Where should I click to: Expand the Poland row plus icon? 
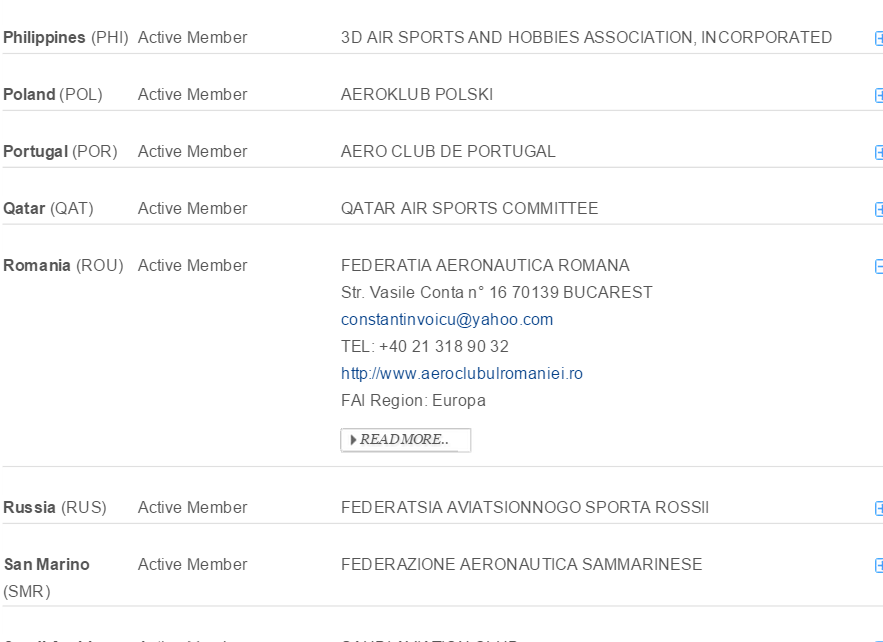pyautogui.click(x=879, y=96)
